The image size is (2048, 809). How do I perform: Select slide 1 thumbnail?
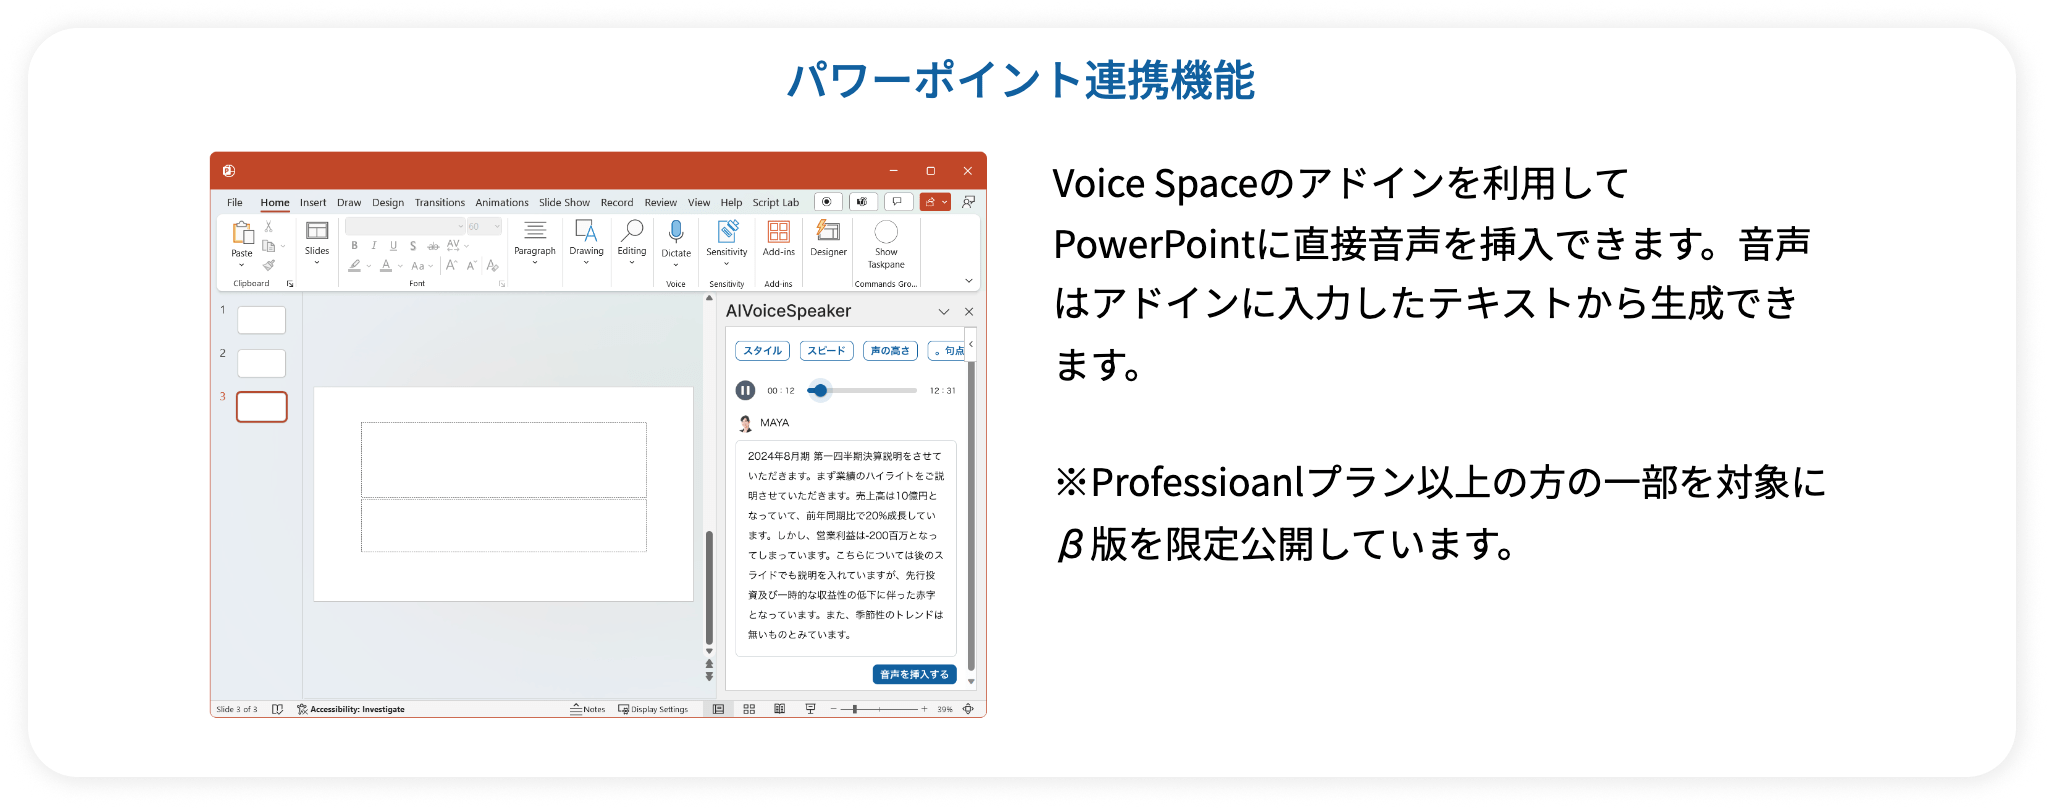click(262, 320)
